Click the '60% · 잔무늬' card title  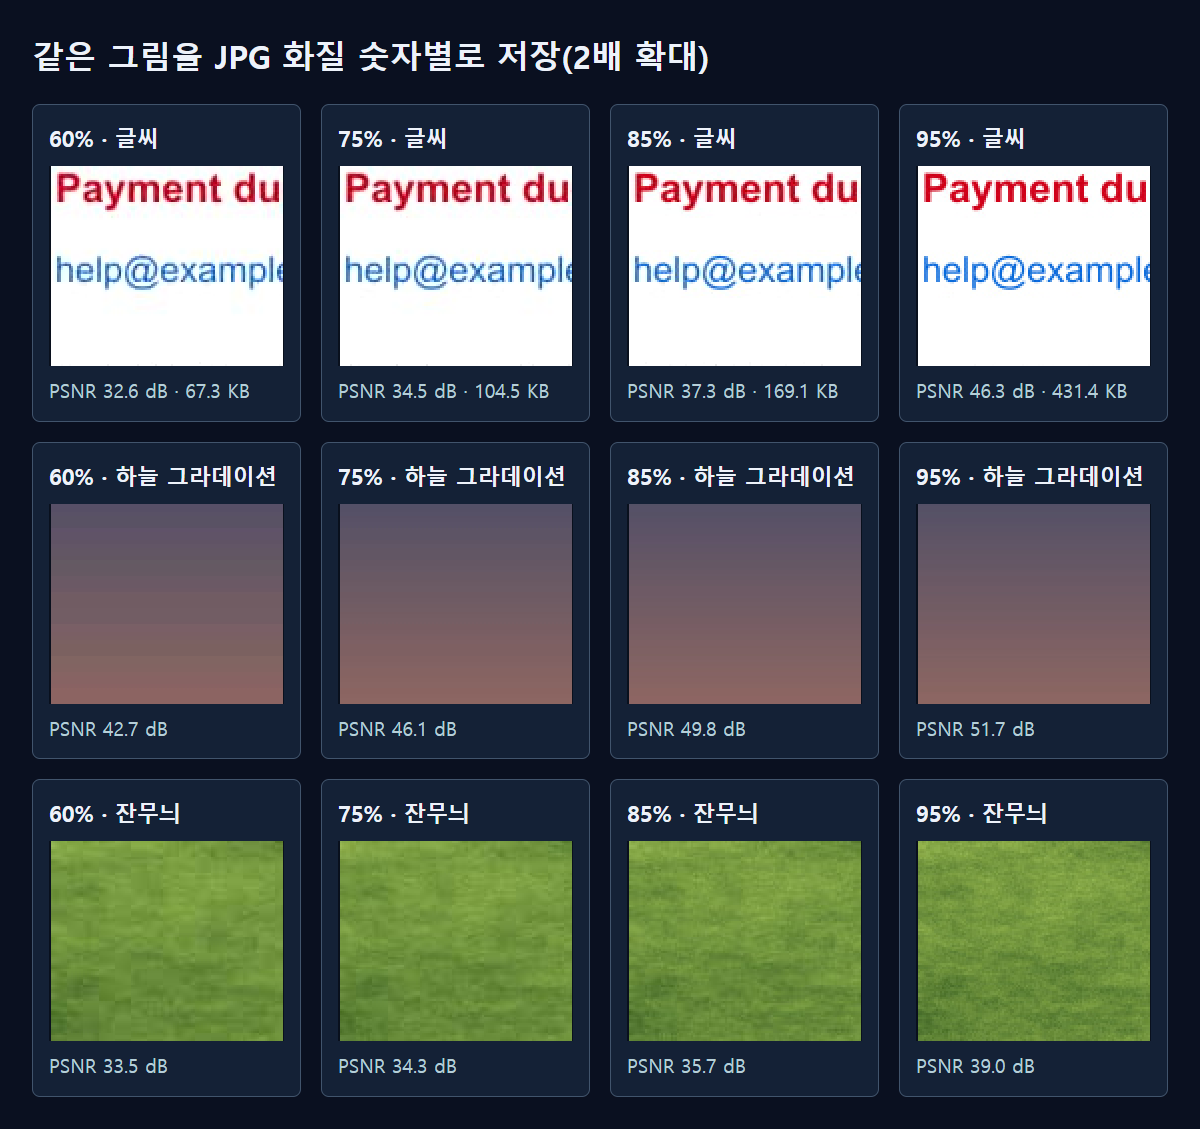(x=115, y=814)
